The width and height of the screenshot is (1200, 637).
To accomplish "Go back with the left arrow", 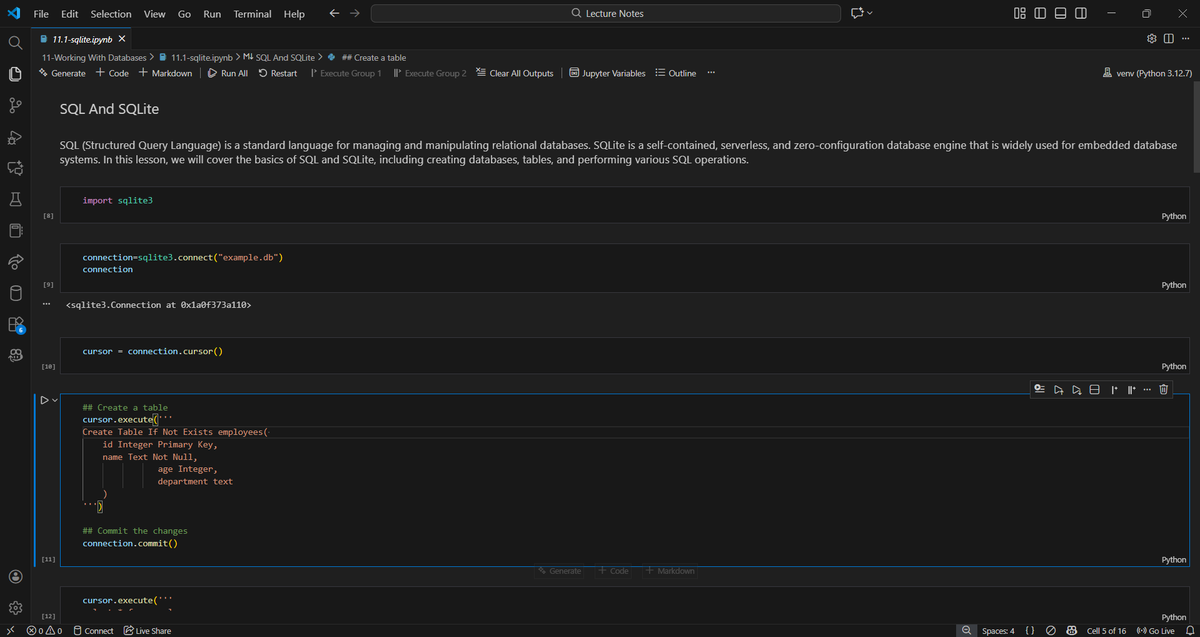I will pyautogui.click(x=334, y=13).
